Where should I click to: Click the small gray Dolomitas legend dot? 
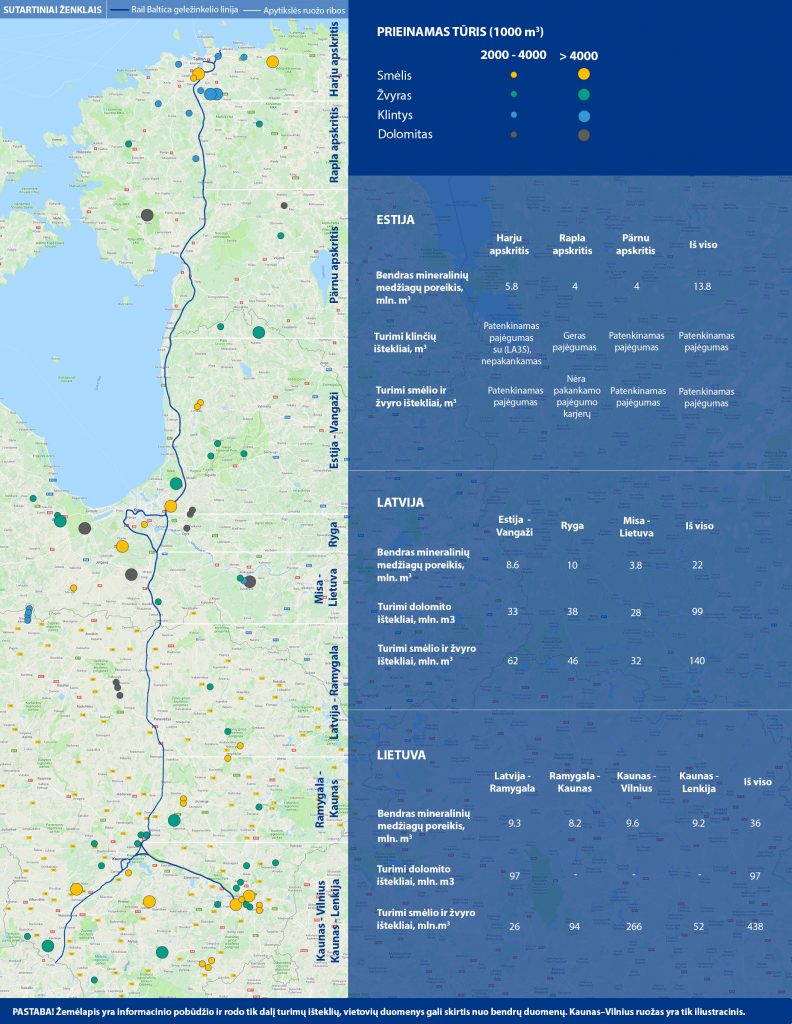coord(513,135)
